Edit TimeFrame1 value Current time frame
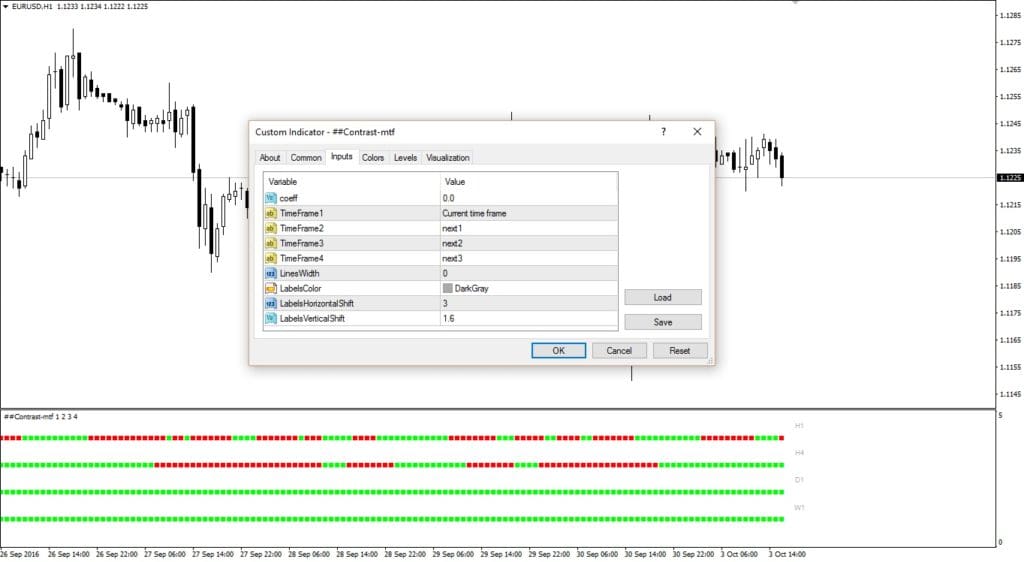Viewport: 1024px width, 562px height. (529, 213)
